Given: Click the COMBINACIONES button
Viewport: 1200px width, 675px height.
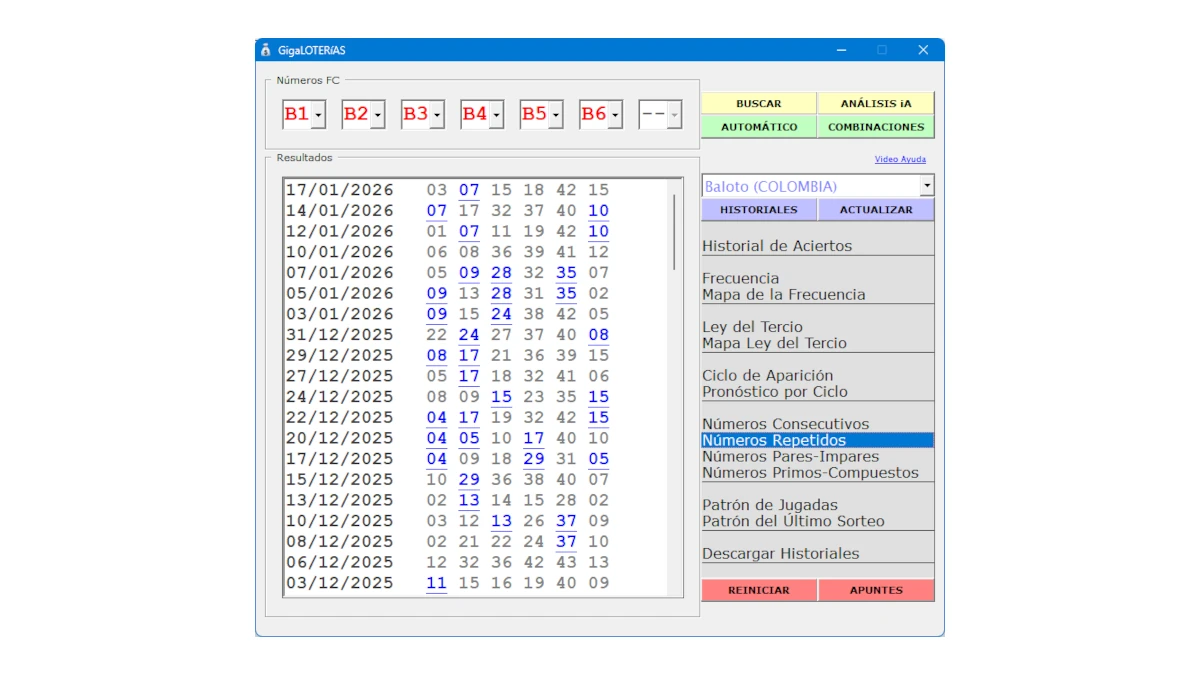Looking at the screenshot, I should coord(877,127).
